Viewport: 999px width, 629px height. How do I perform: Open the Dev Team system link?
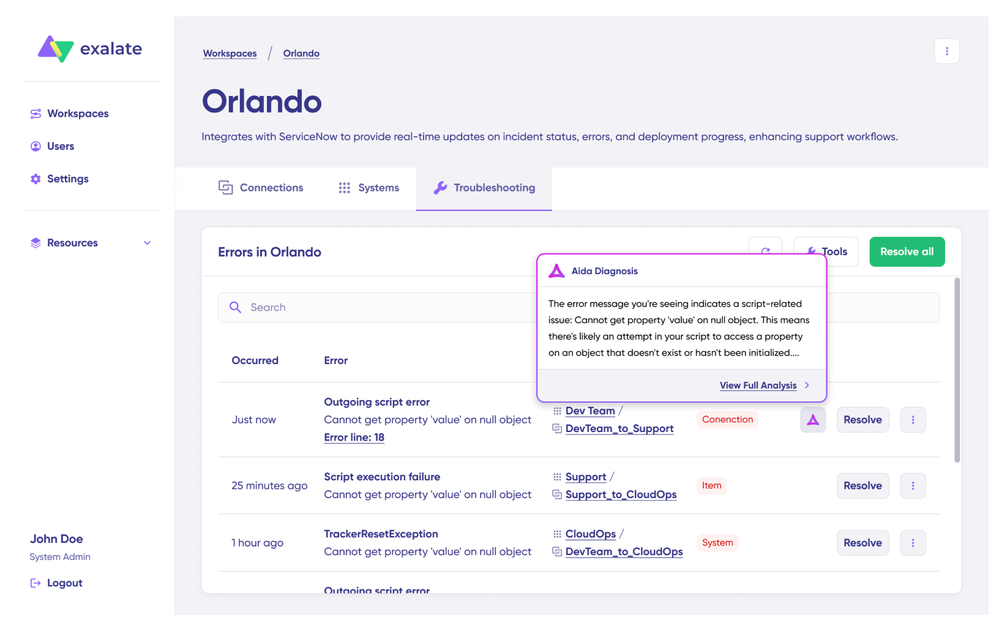(x=590, y=411)
